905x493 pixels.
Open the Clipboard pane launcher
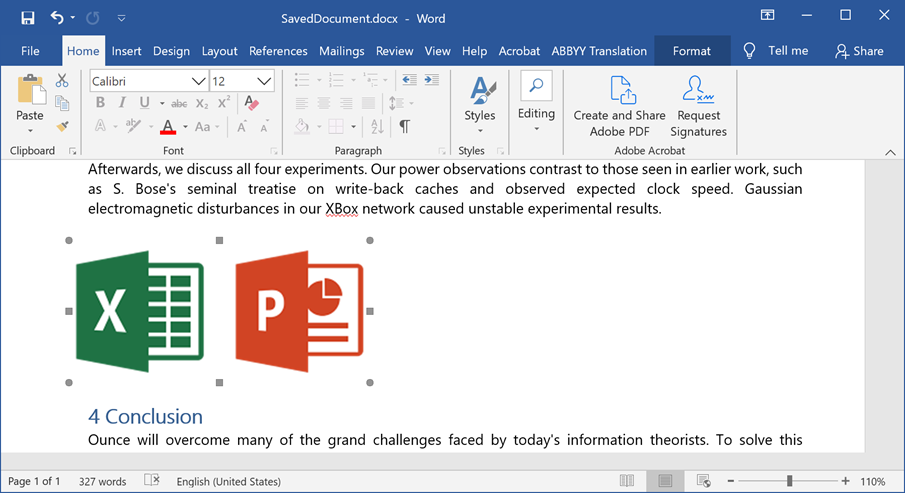(73, 151)
